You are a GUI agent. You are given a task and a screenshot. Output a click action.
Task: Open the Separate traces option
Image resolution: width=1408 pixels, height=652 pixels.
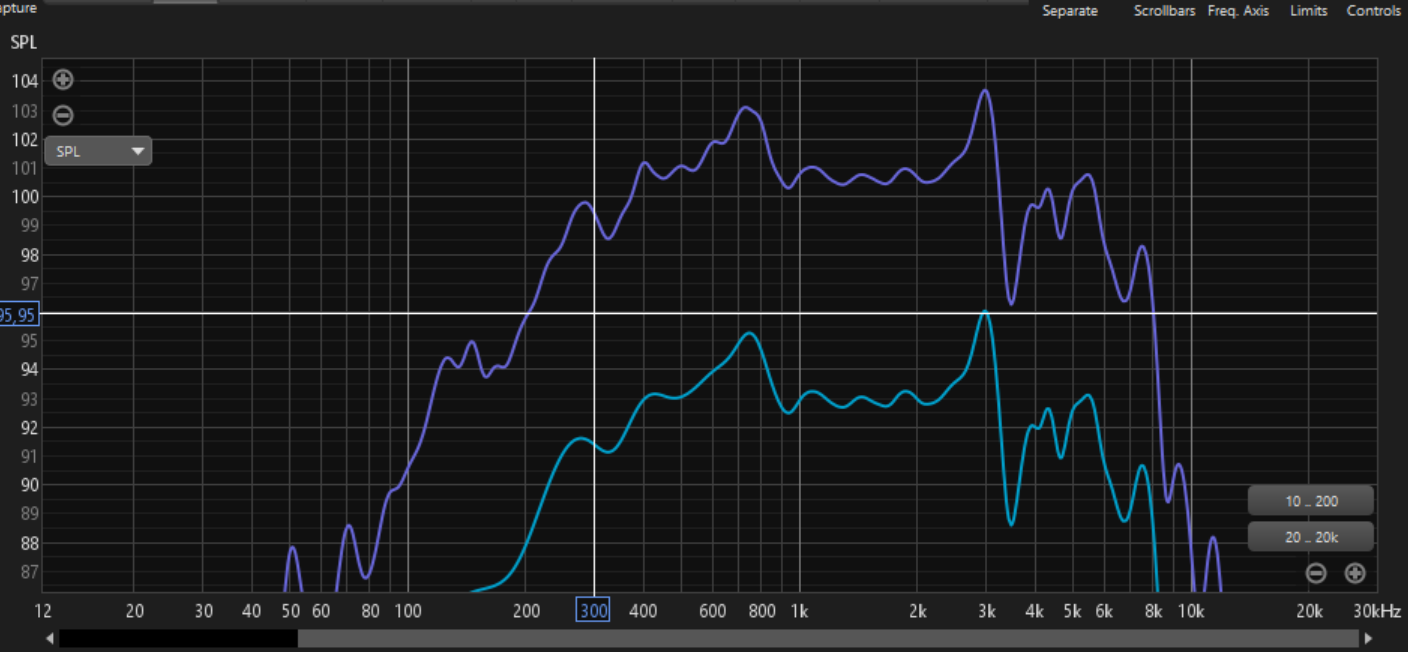[1070, 11]
